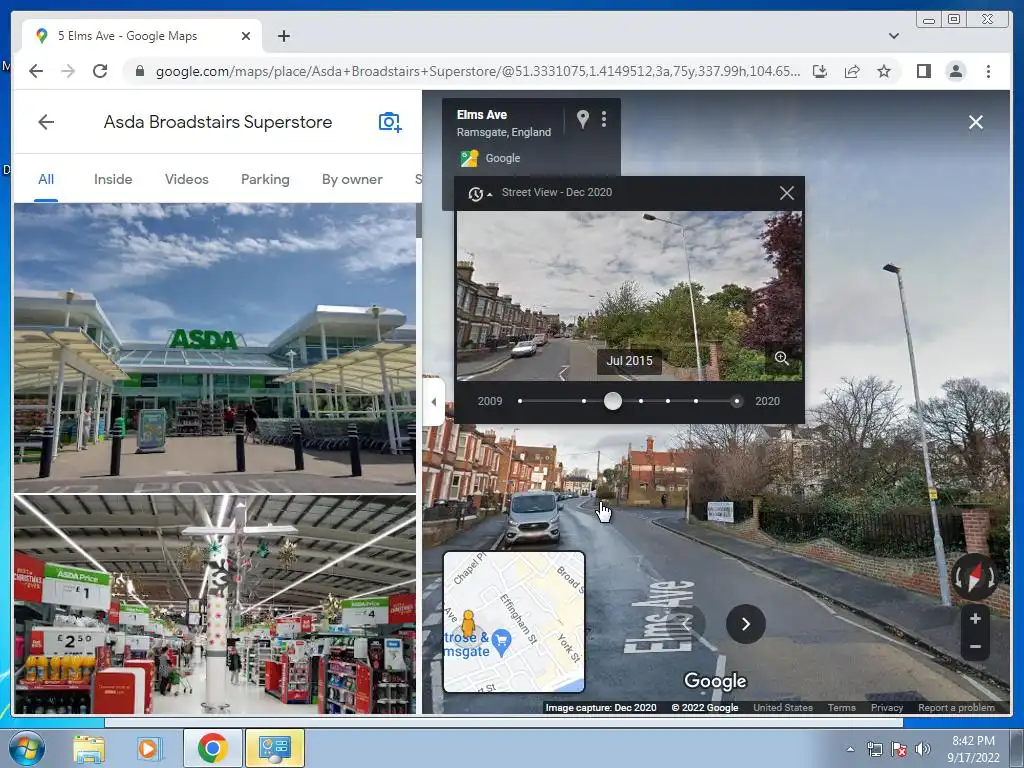The image size is (1024, 768).
Task: Click the install app icon in address bar
Action: [x=820, y=71]
